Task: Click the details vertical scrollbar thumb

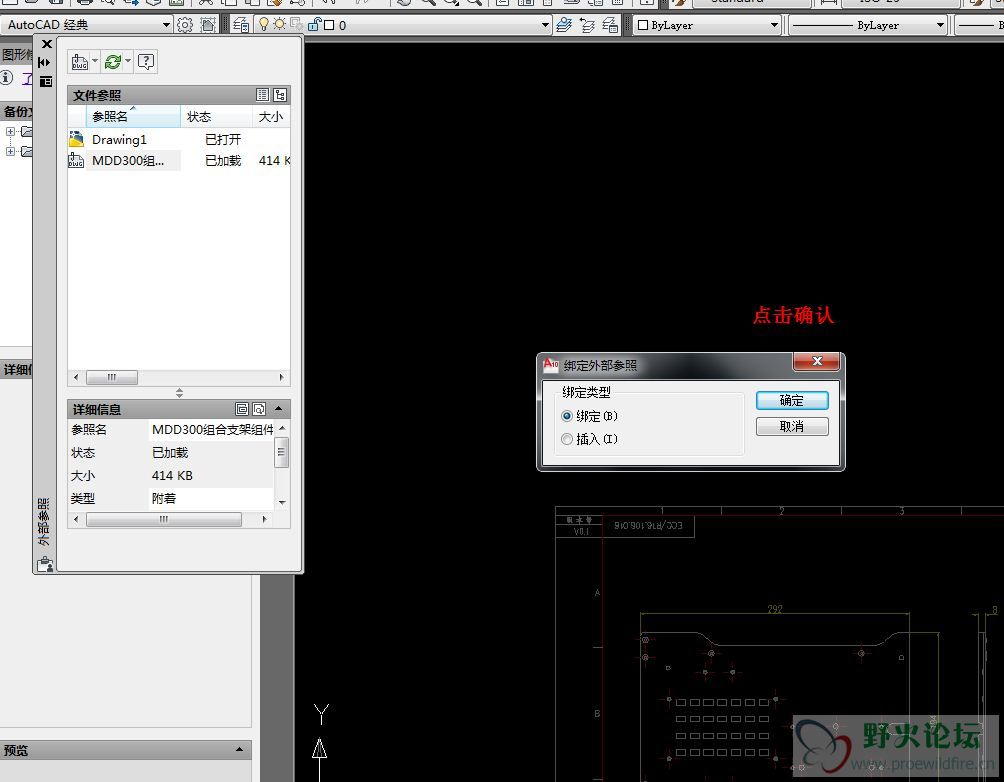Action: click(281, 453)
